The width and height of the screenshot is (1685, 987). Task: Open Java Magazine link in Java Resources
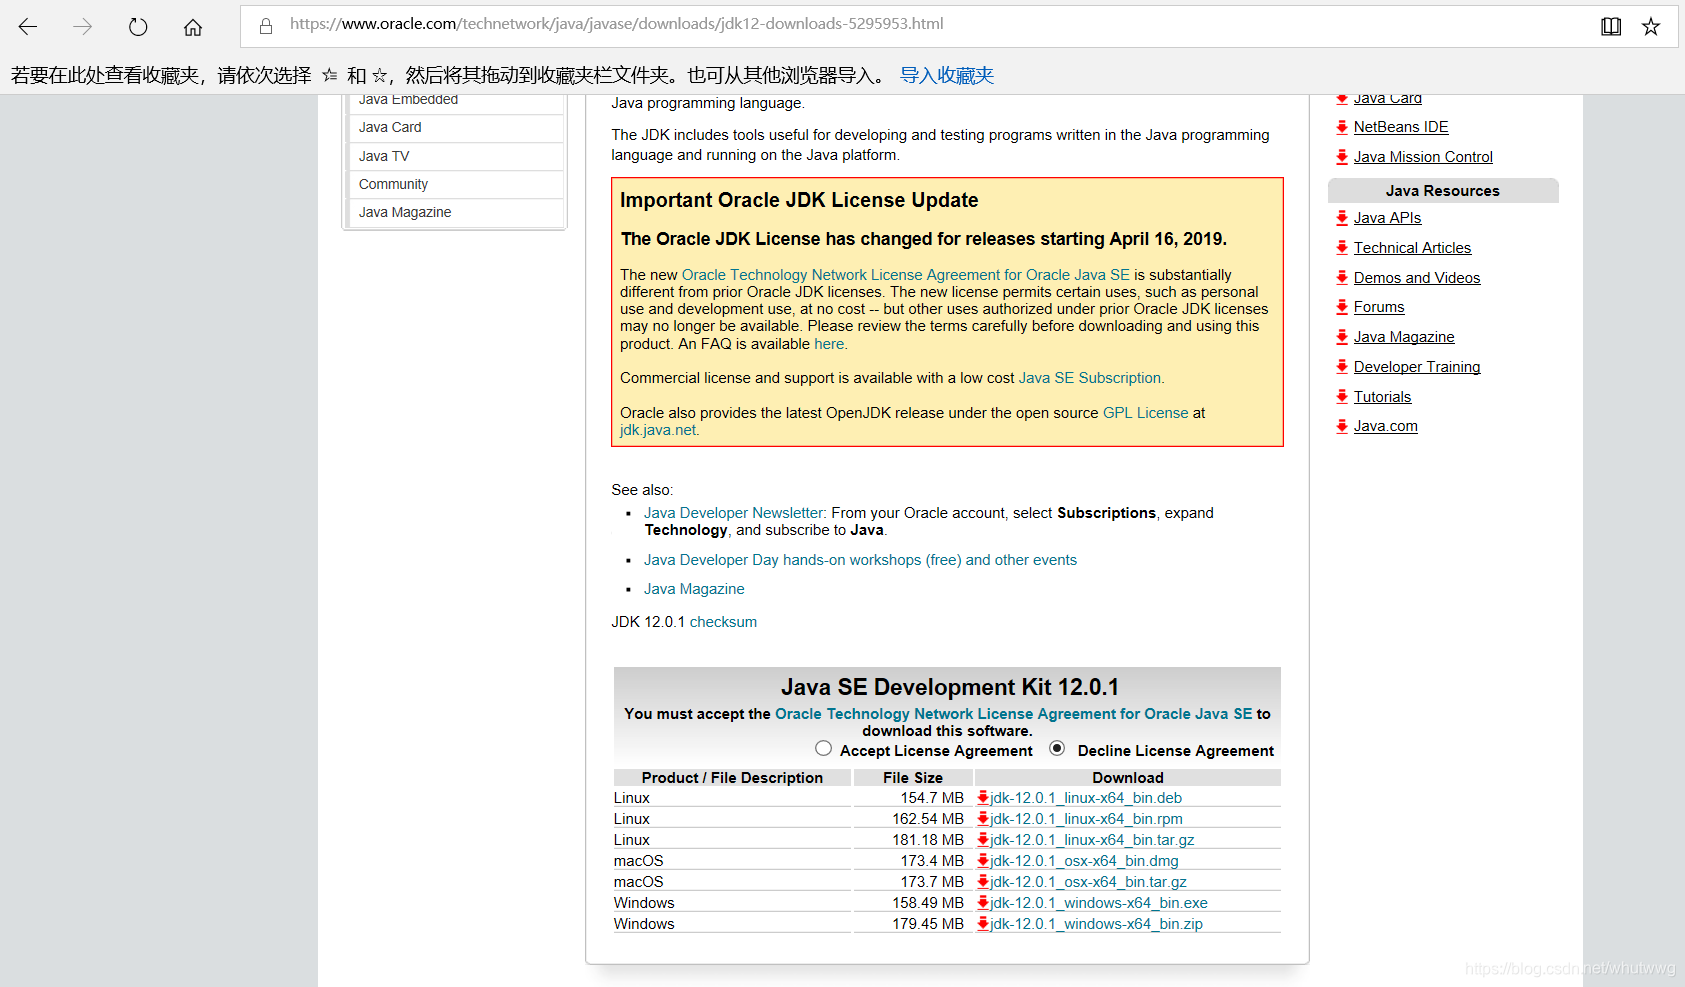[x=1404, y=337]
